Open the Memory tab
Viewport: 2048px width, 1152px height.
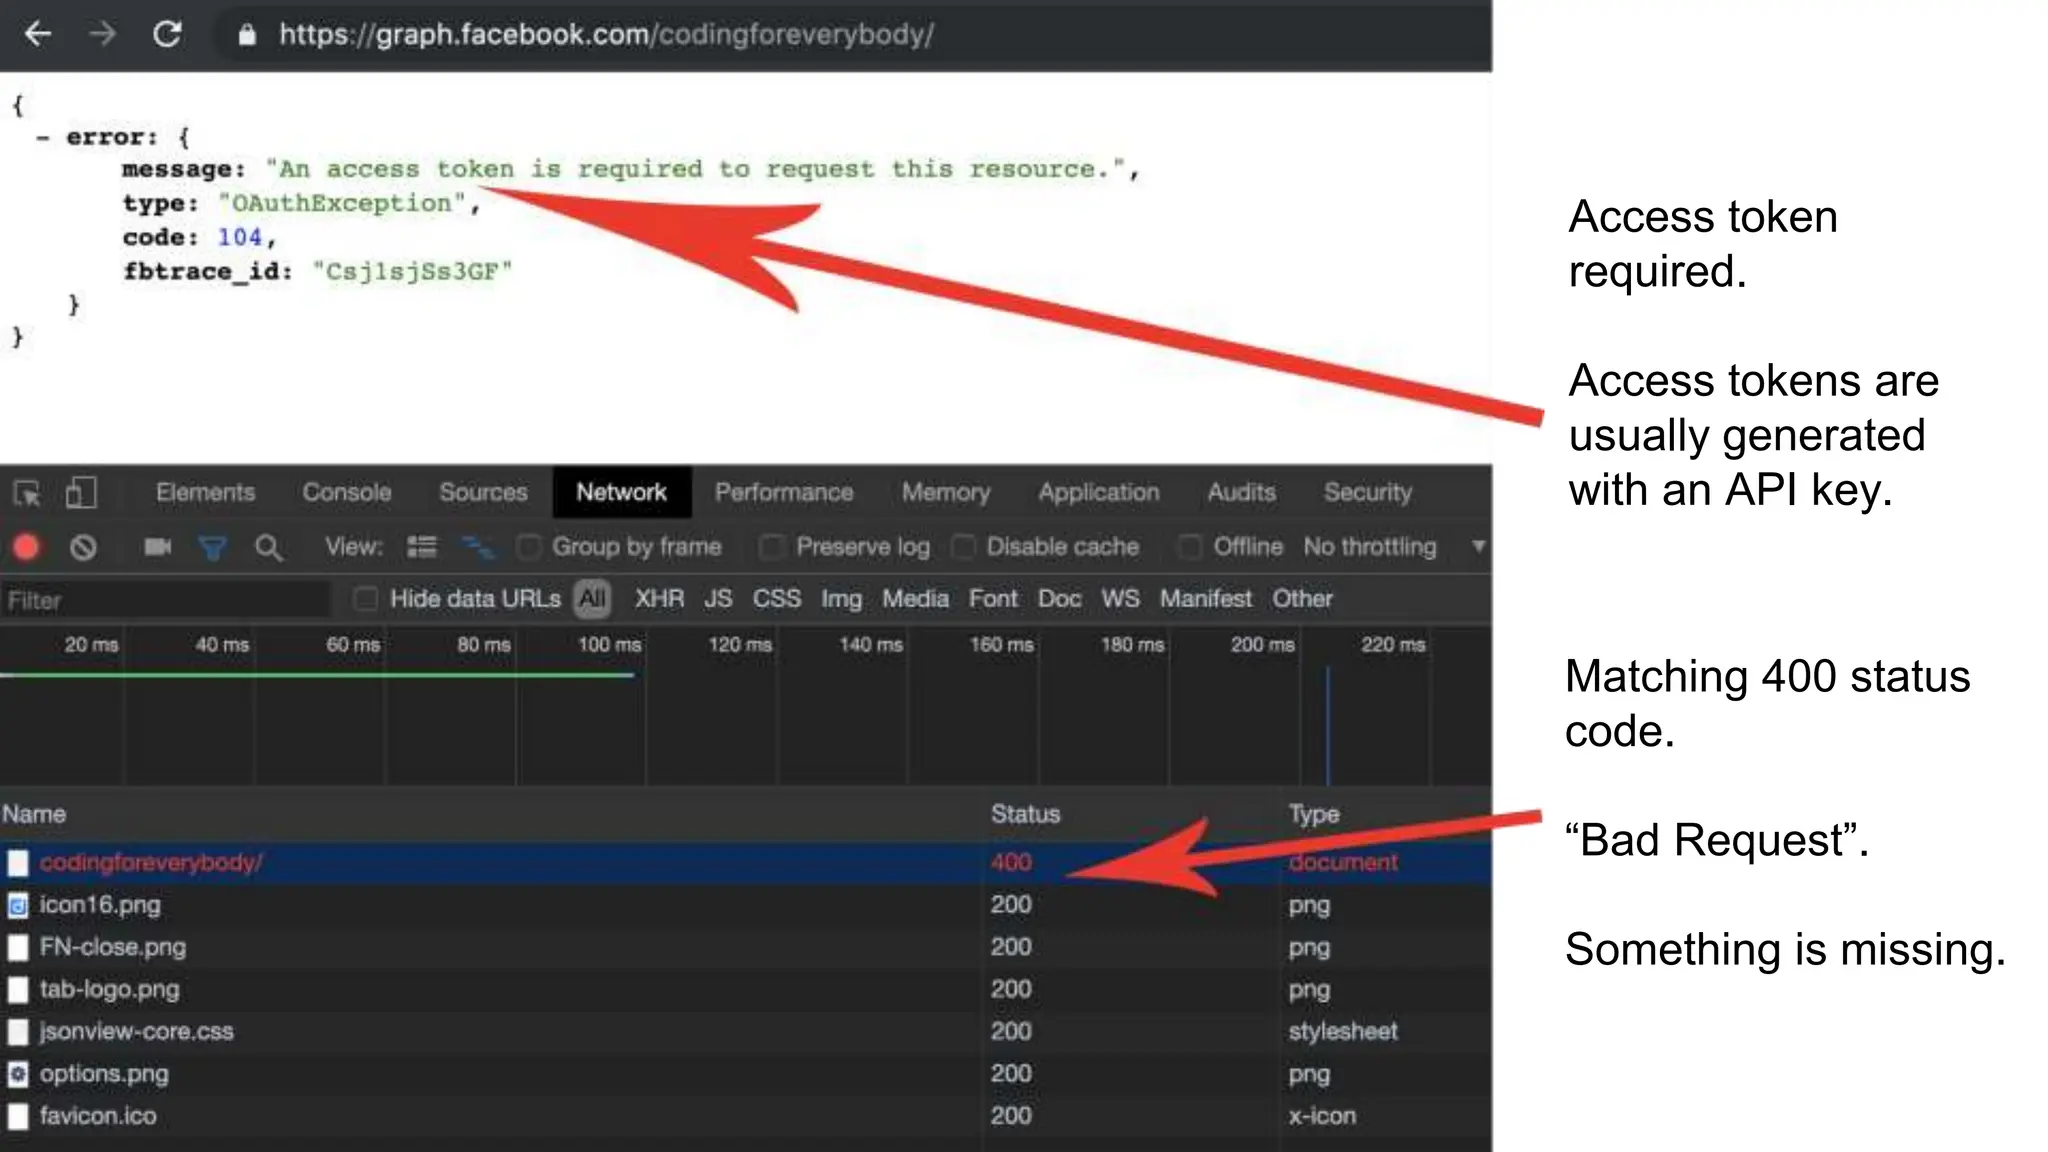point(946,493)
